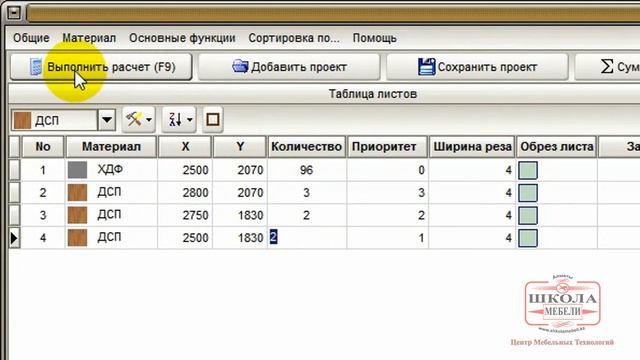Select row 2 via its row selector
640x360 pixels.
pyautogui.click(x=15, y=192)
